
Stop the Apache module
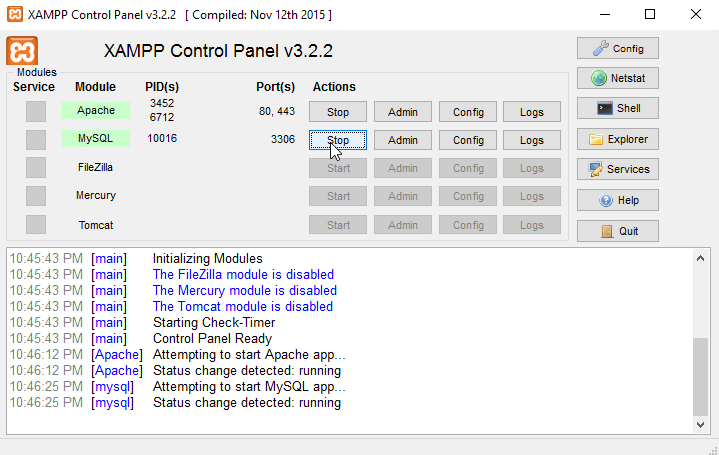tap(337, 112)
